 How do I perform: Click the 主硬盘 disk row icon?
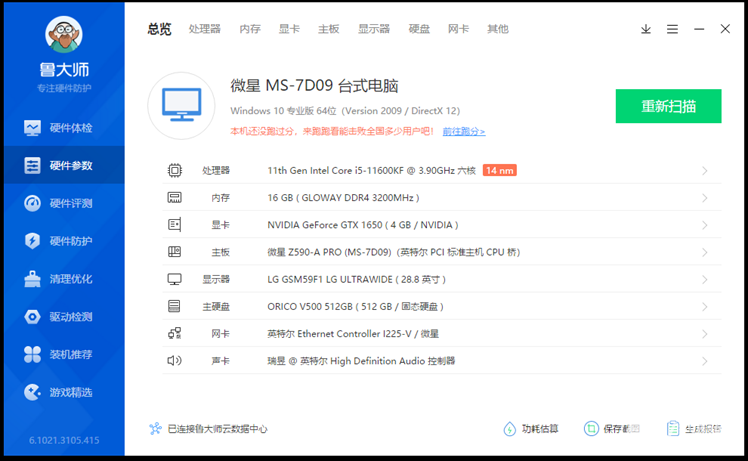pyautogui.click(x=174, y=306)
